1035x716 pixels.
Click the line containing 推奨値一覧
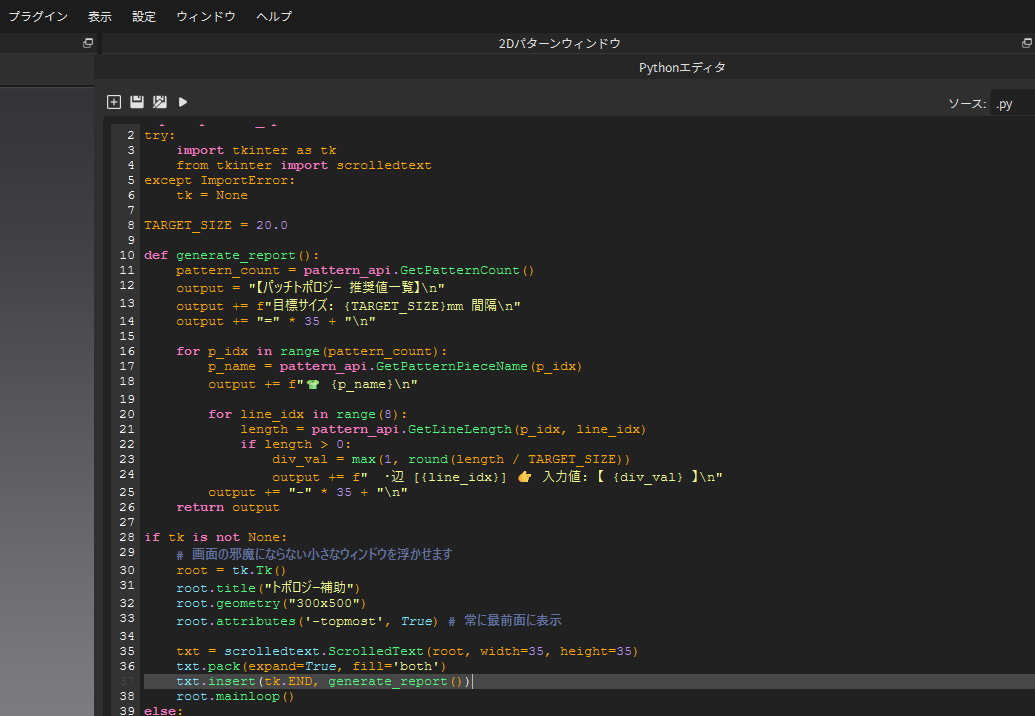click(310, 288)
